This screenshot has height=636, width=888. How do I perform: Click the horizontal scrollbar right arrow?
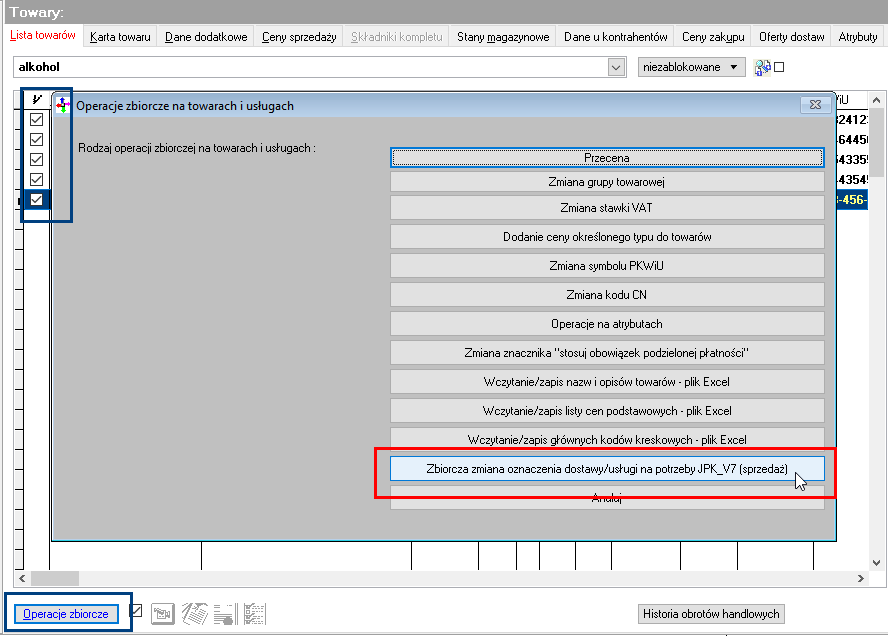point(861,578)
